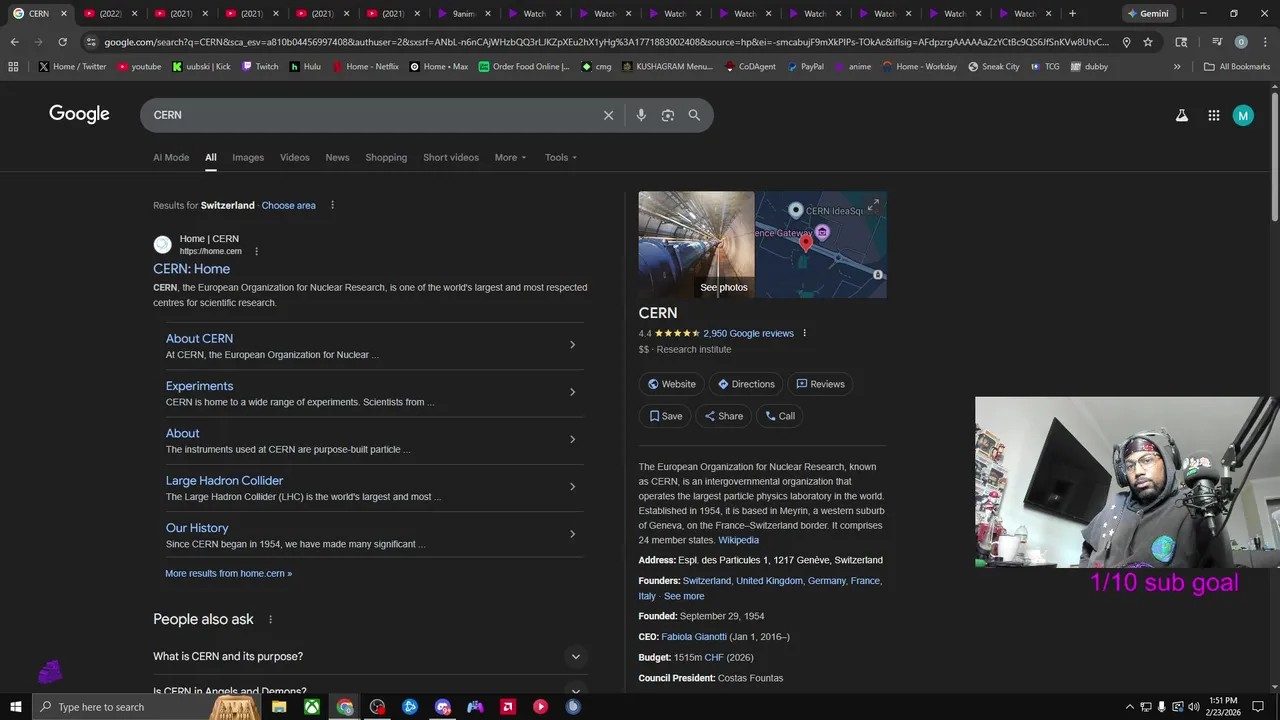
Task: View site information in the address bar
Action: point(91,42)
